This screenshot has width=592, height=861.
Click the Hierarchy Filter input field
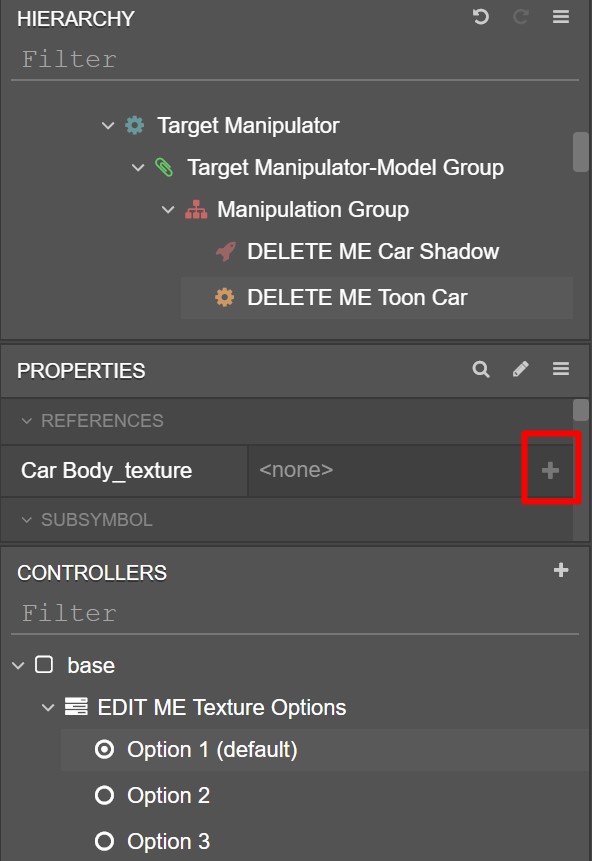[295, 59]
